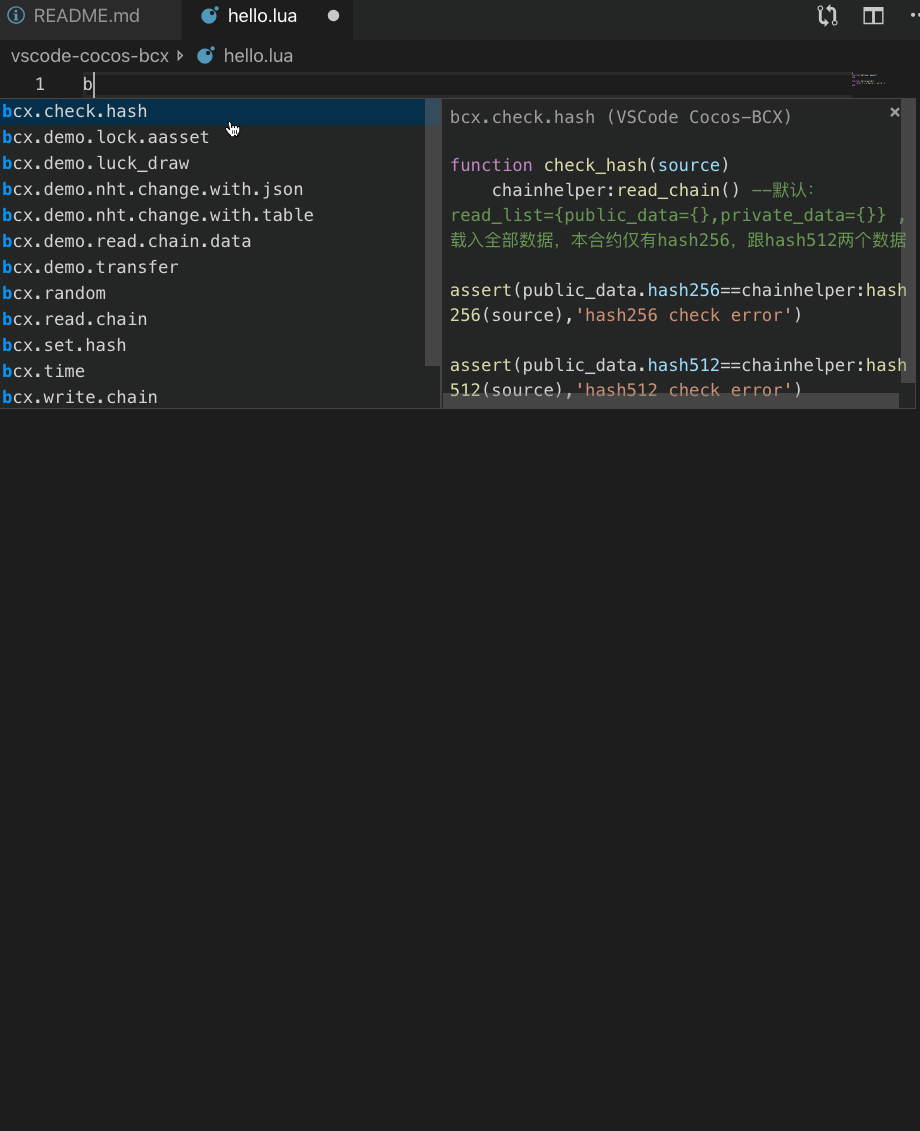Click the 'hash512 check error' string
Image resolution: width=920 pixels, height=1131 pixels.
[683, 390]
